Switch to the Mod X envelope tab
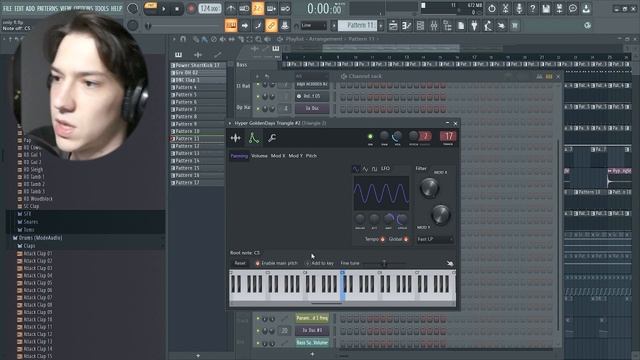This screenshot has width=640, height=360. [x=278, y=156]
